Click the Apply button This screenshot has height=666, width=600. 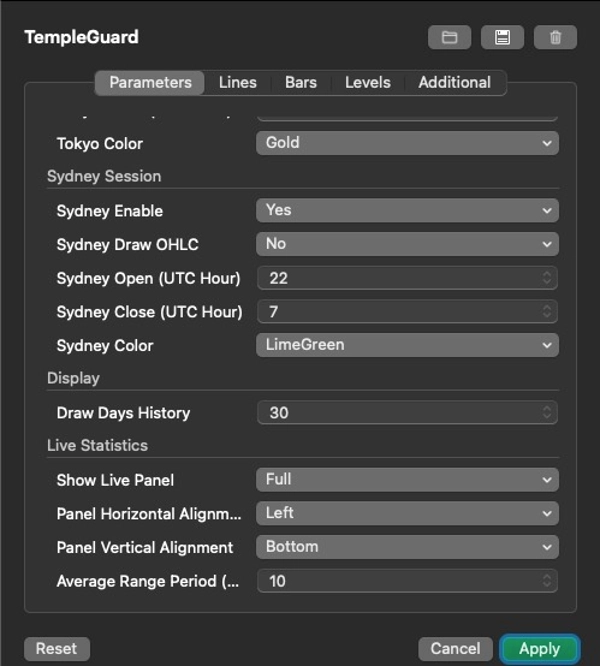click(x=540, y=649)
